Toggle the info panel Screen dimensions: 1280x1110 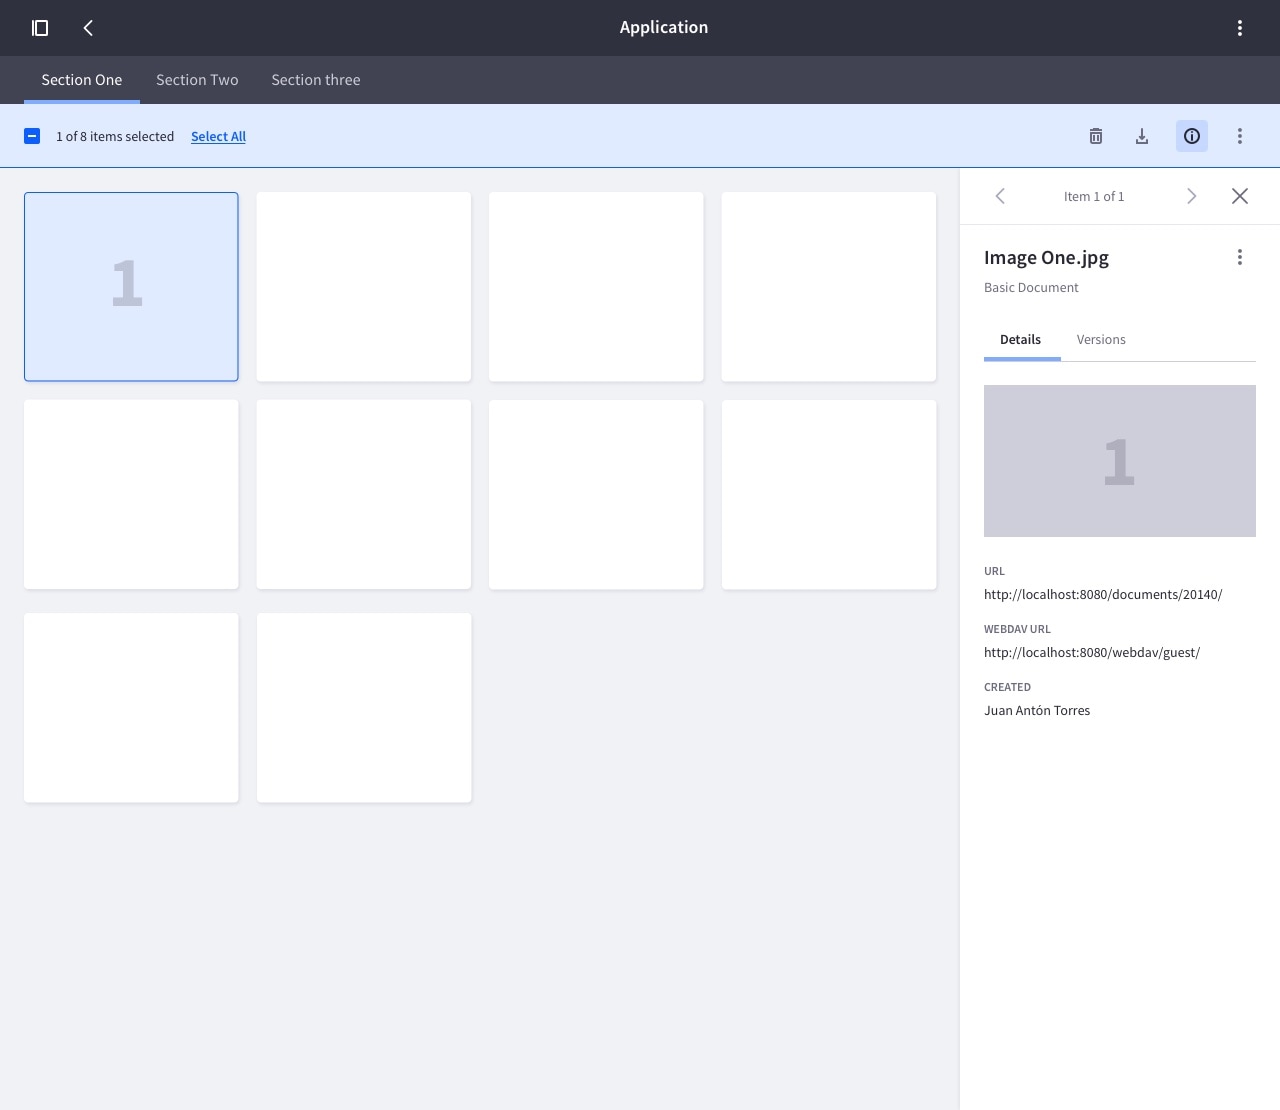pyautogui.click(x=1191, y=136)
